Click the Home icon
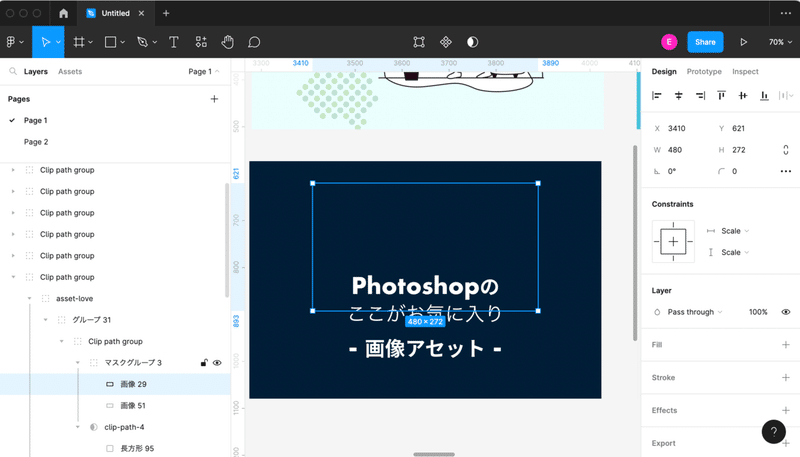Viewport: 800px width, 457px height. (x=63, y=13)
